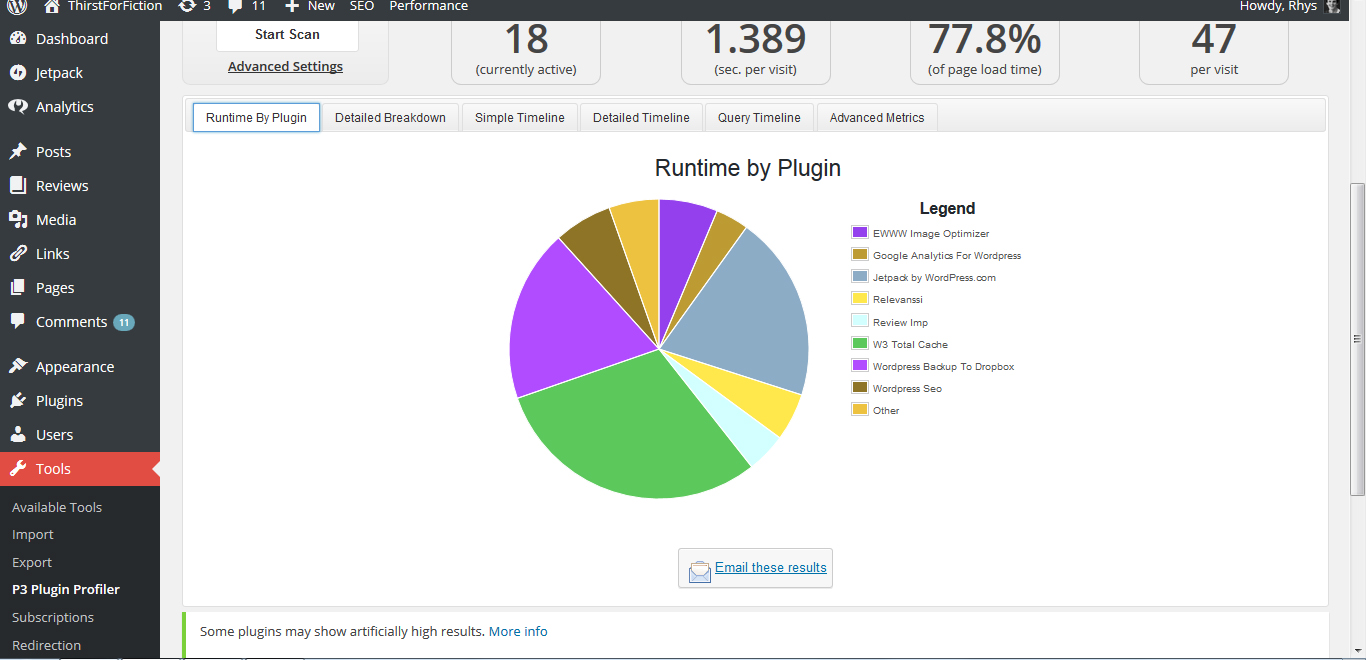Open the New content menu

click(310, 6)
